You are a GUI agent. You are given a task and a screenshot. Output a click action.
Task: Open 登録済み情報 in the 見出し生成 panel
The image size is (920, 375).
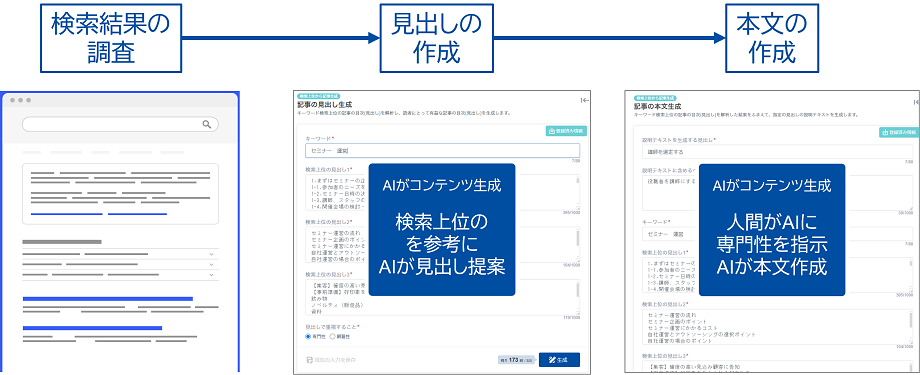566,131
